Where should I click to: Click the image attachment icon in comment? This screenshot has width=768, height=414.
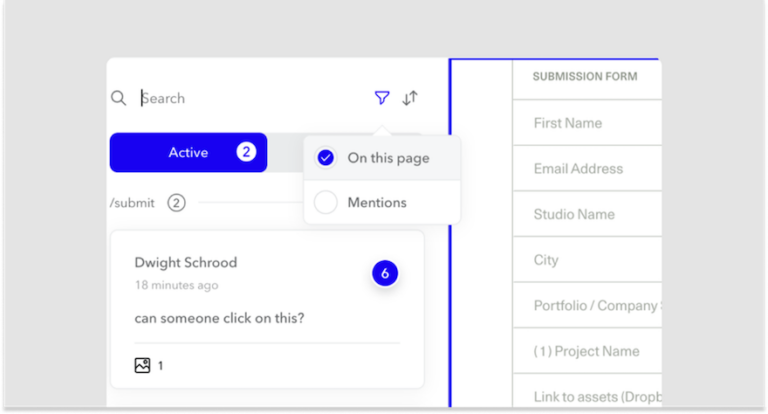coord(142,365)
